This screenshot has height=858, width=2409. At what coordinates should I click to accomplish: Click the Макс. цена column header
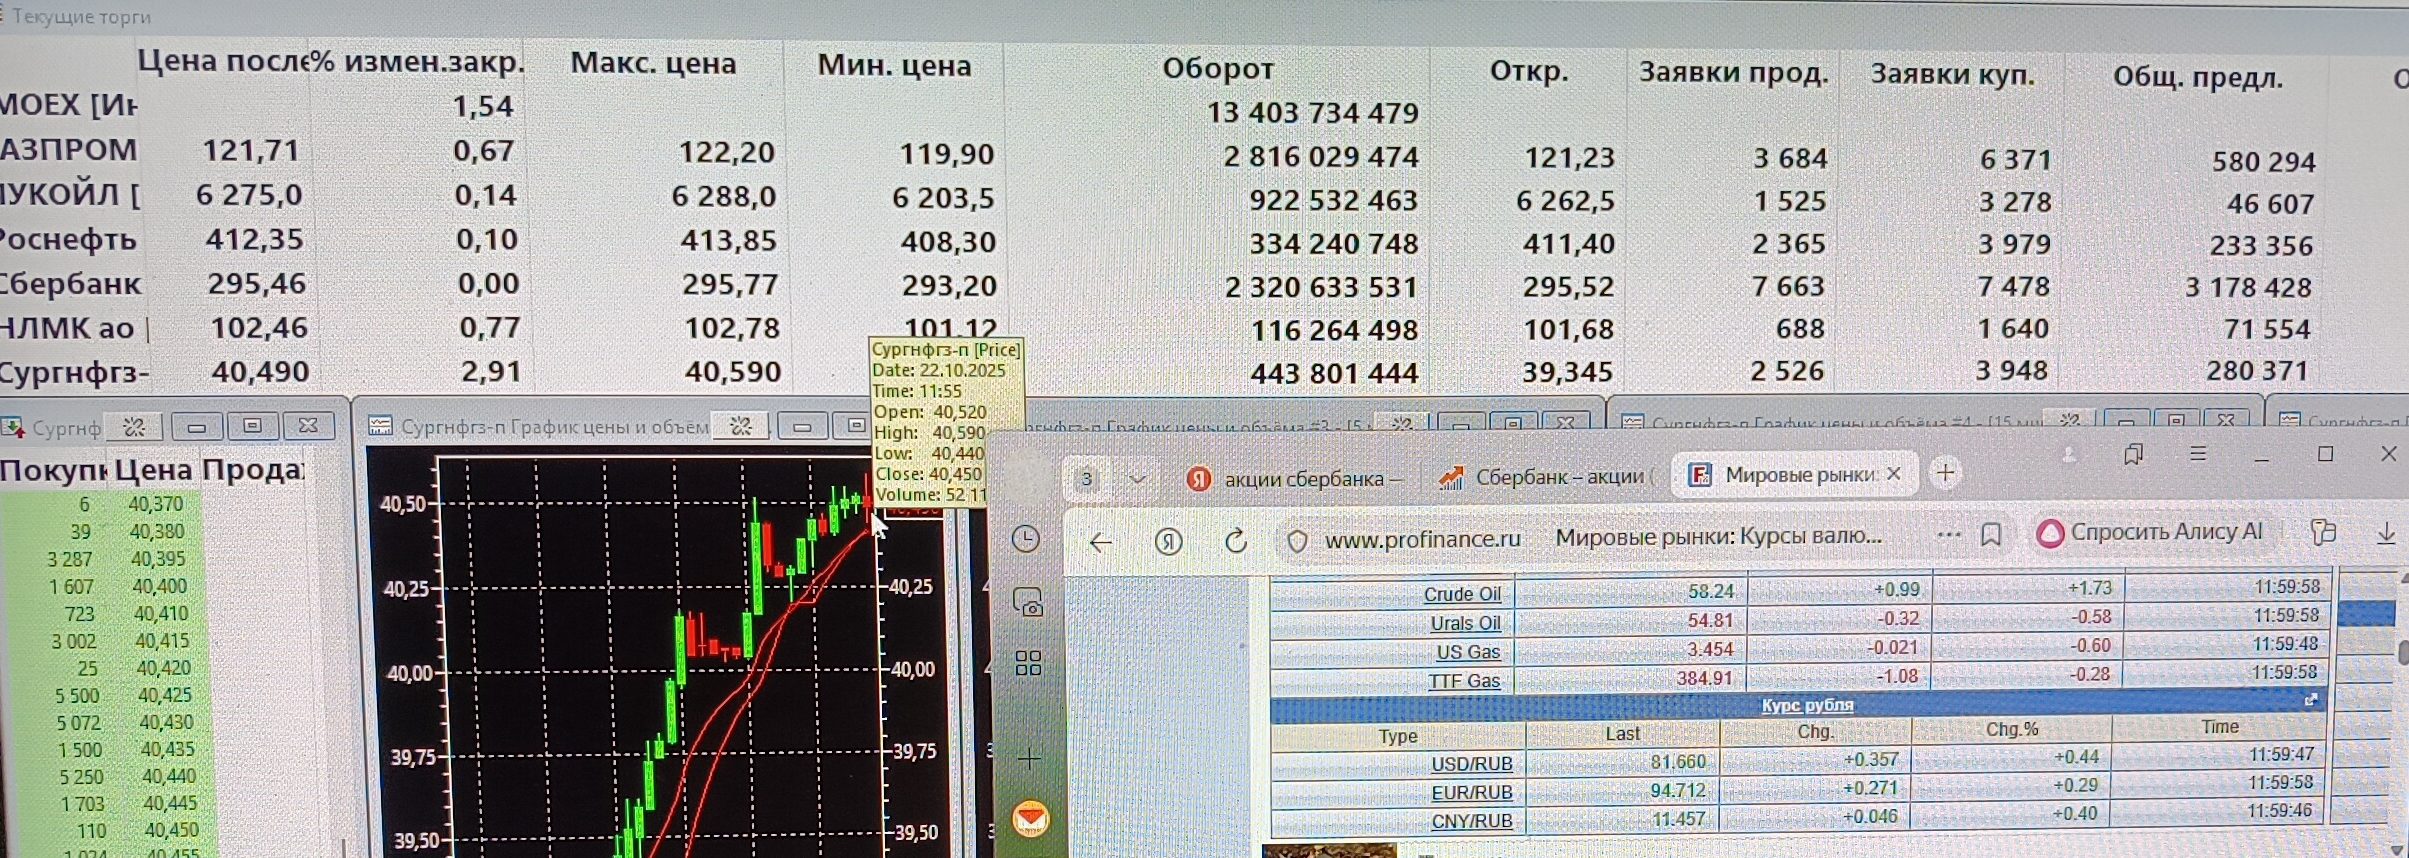pos(653,64)
